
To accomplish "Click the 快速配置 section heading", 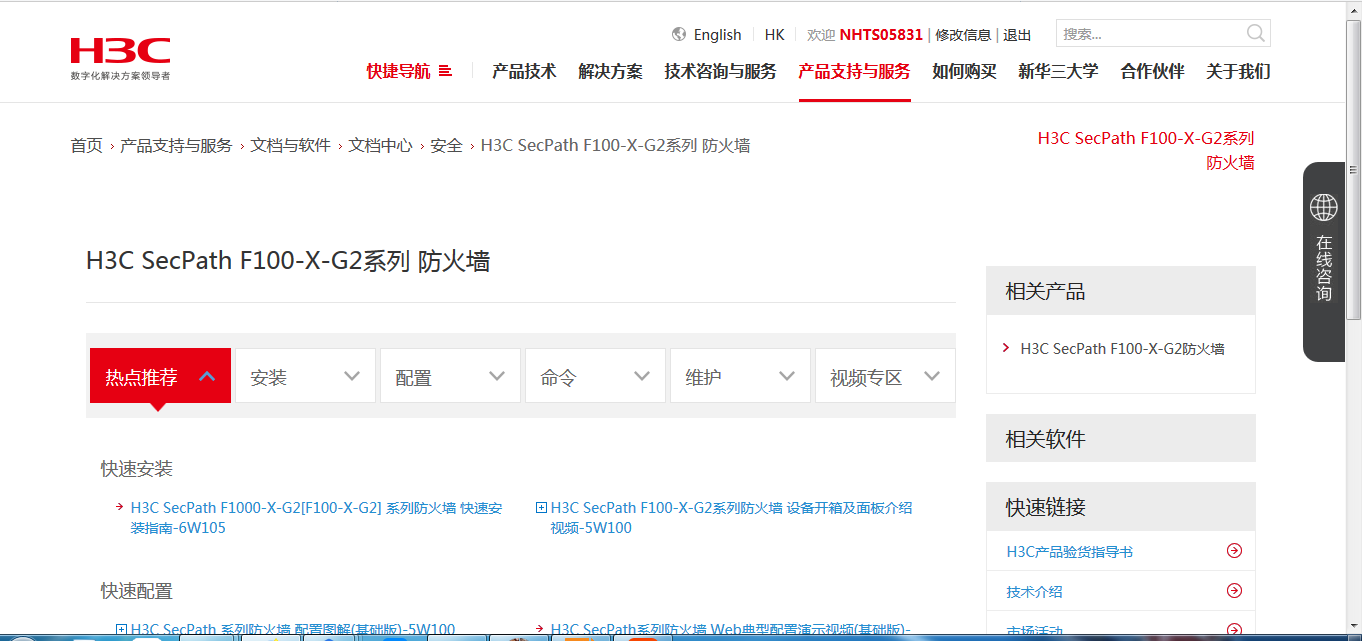I will 137,591.
